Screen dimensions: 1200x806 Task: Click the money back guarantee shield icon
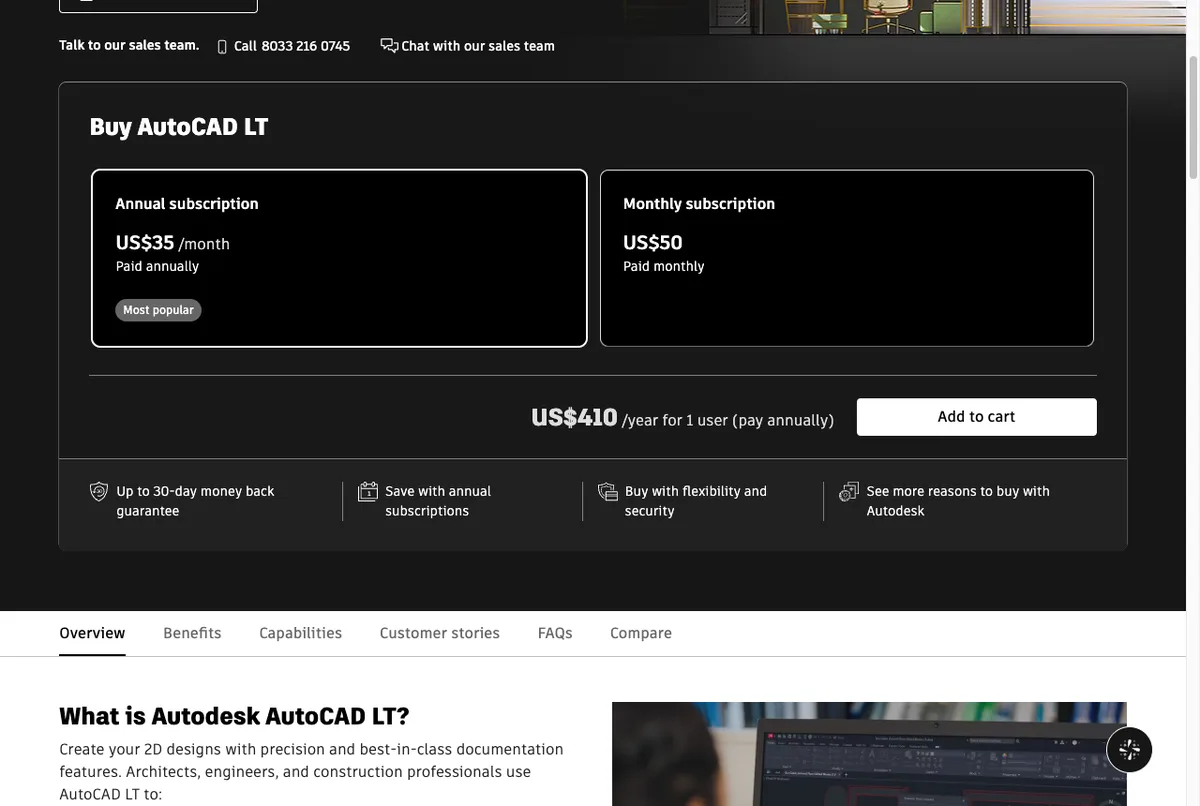(x=99, y=492)
